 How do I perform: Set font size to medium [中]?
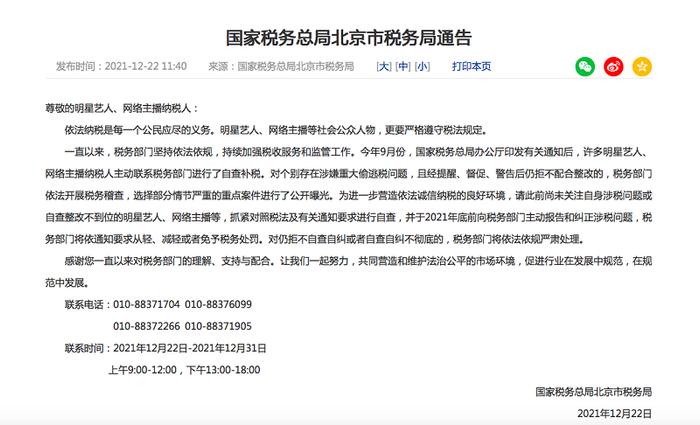[403, 67]
